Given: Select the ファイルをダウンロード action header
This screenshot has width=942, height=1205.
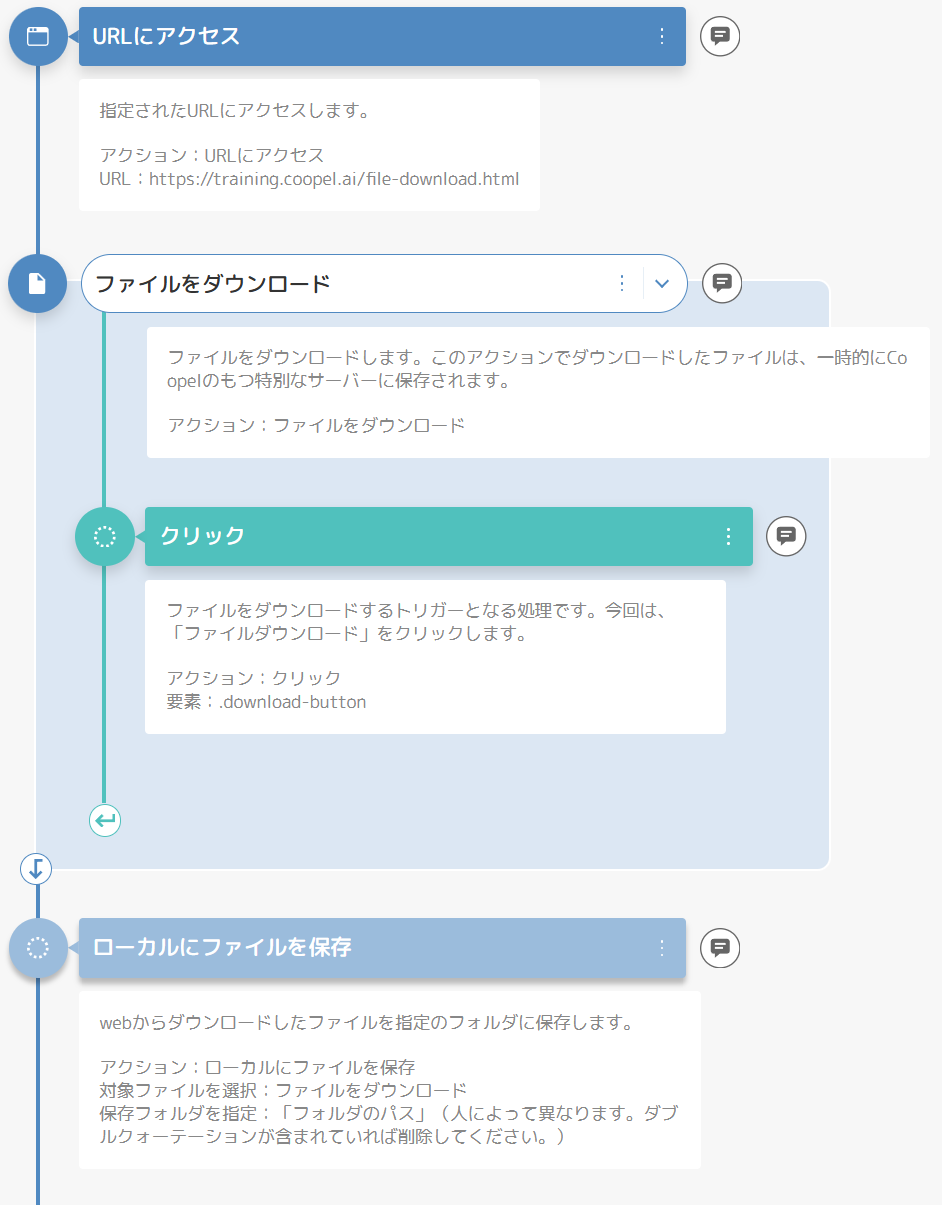Looking at the screenshot, I should (384, 283).
